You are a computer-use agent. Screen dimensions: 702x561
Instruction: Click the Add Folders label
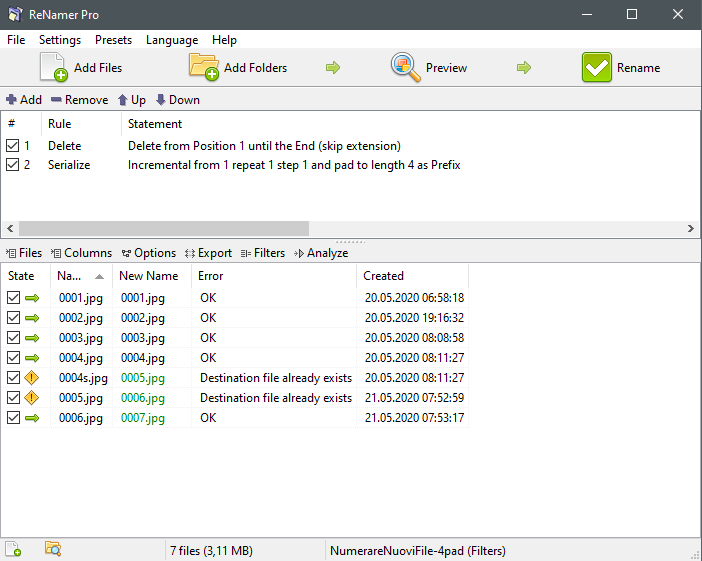click(255, 68)
